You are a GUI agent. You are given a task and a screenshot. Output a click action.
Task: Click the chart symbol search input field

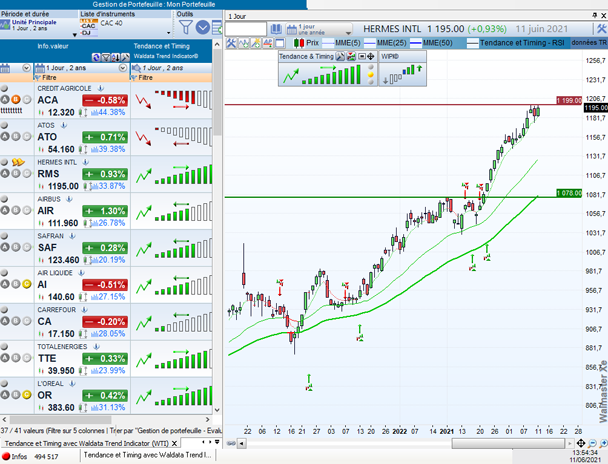pyautogui.click(x=246, y=29)
